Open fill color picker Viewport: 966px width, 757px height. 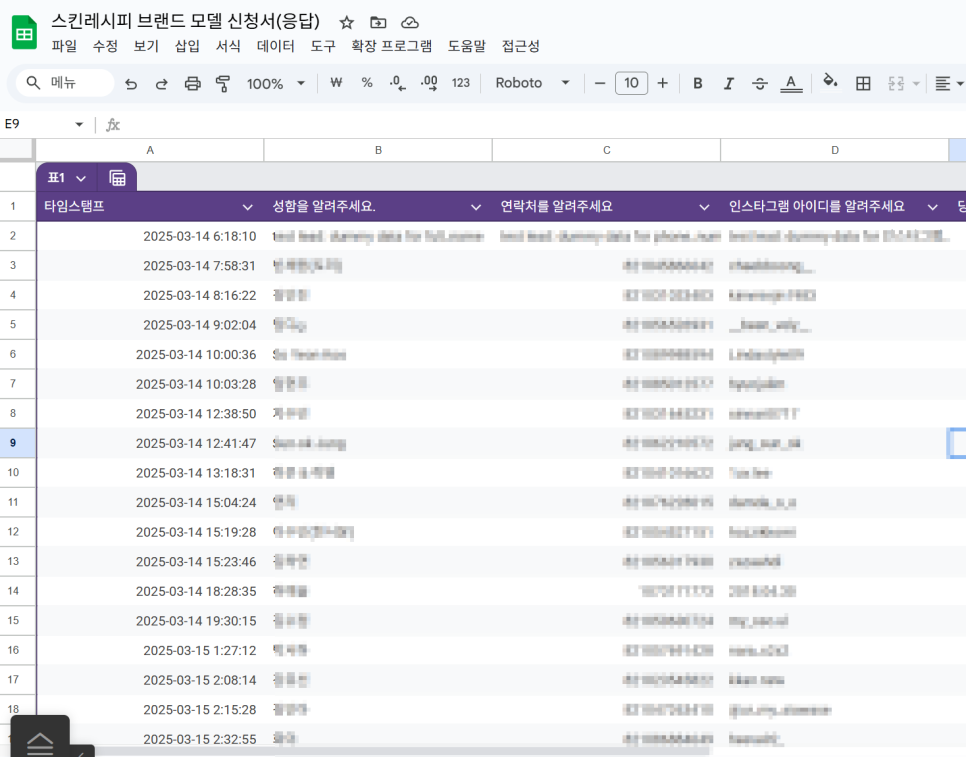(x=830, y=82)
